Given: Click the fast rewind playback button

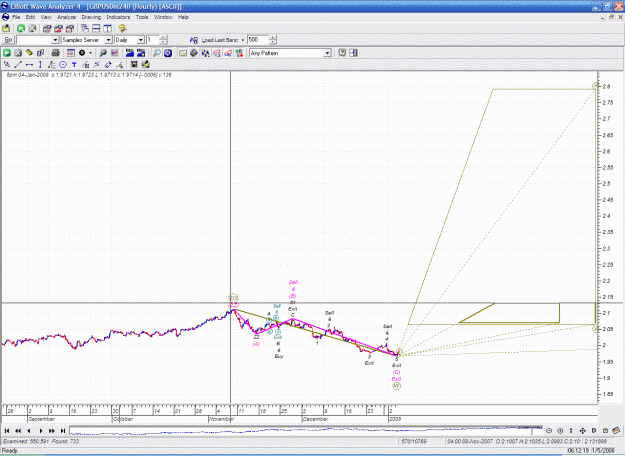Looking at the screenshot, I should click(x=18, y=430).
